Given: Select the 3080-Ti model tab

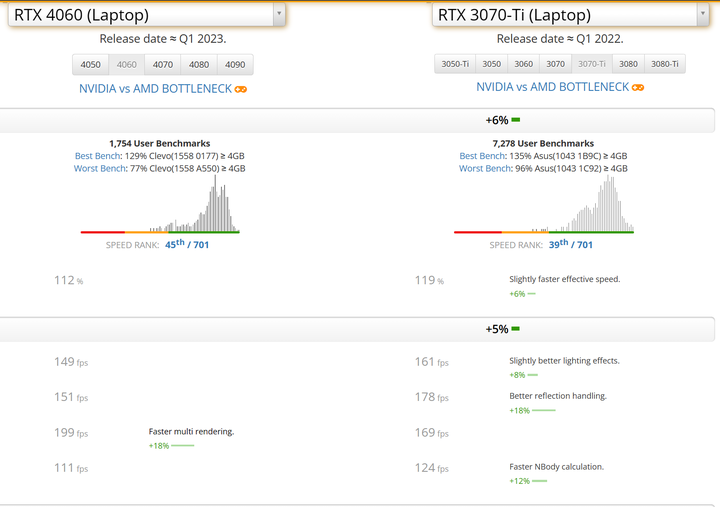Looking at the screenshot, I should pyautogui.click(x=665, y=64).
